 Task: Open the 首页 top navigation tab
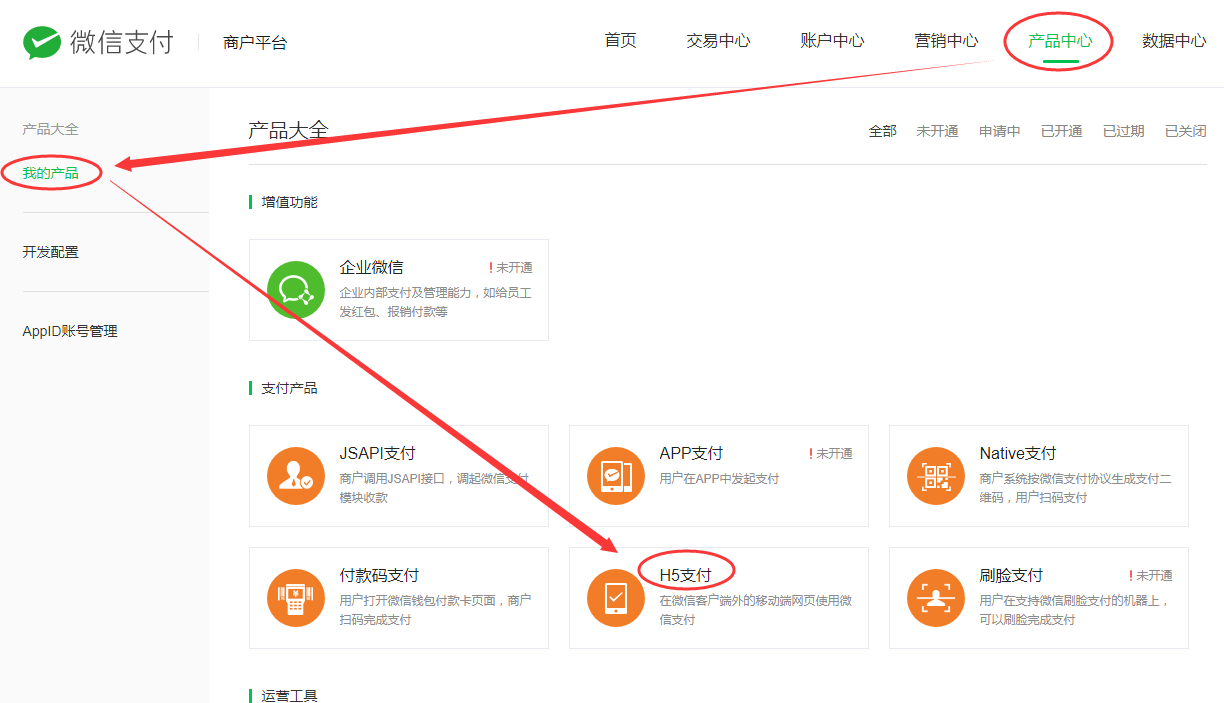620,41
